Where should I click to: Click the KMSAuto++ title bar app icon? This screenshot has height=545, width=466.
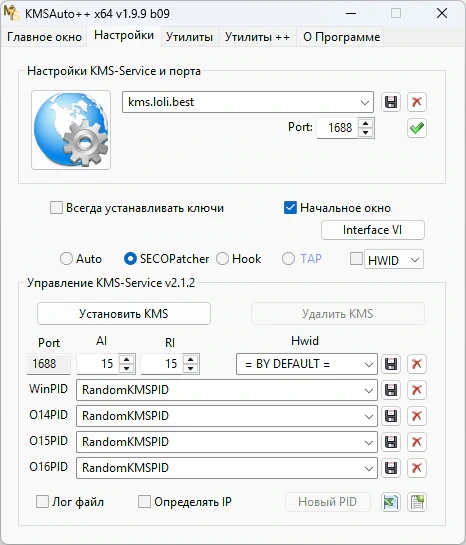point(11,13)
